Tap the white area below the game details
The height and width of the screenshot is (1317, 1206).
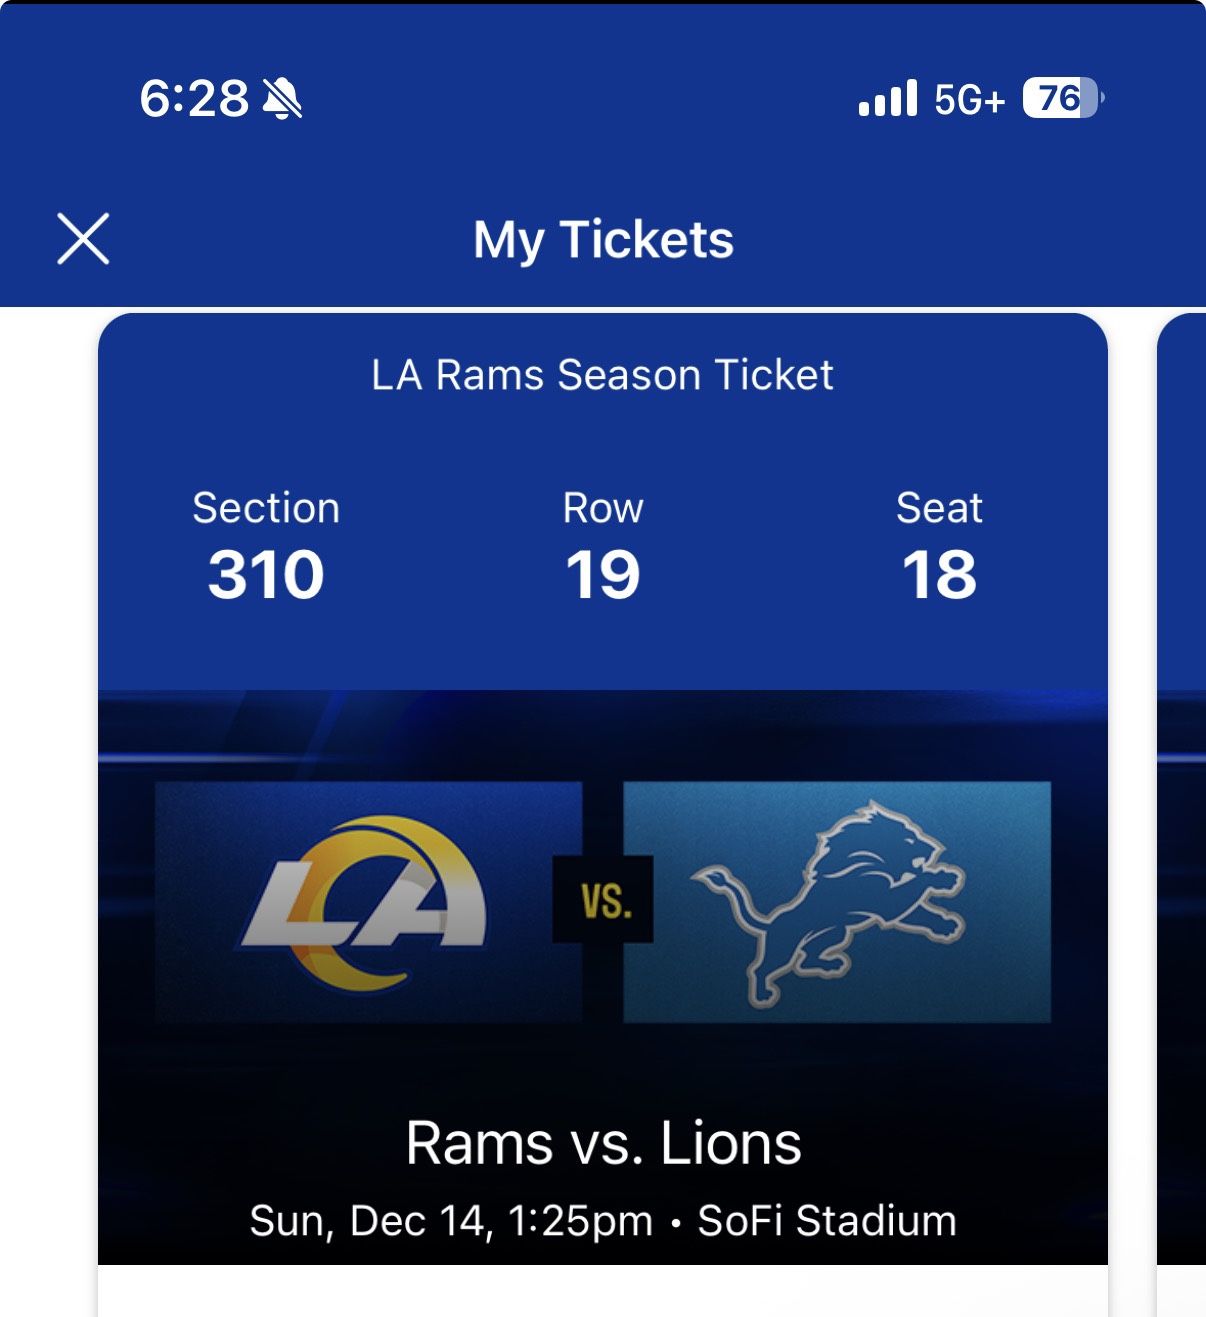(x=601, y=1295)
